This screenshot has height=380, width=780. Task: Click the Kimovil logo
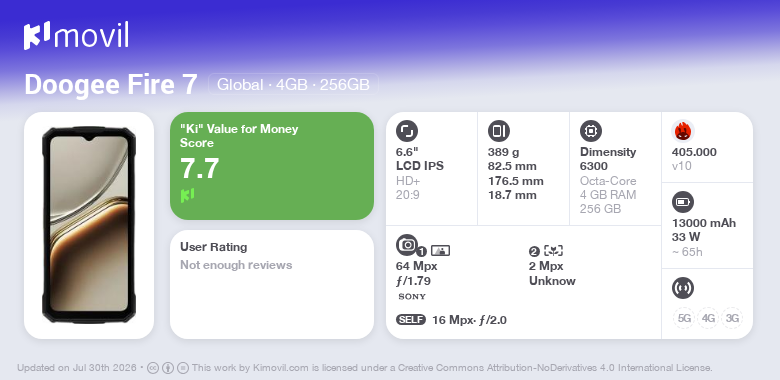coord(76,36)
